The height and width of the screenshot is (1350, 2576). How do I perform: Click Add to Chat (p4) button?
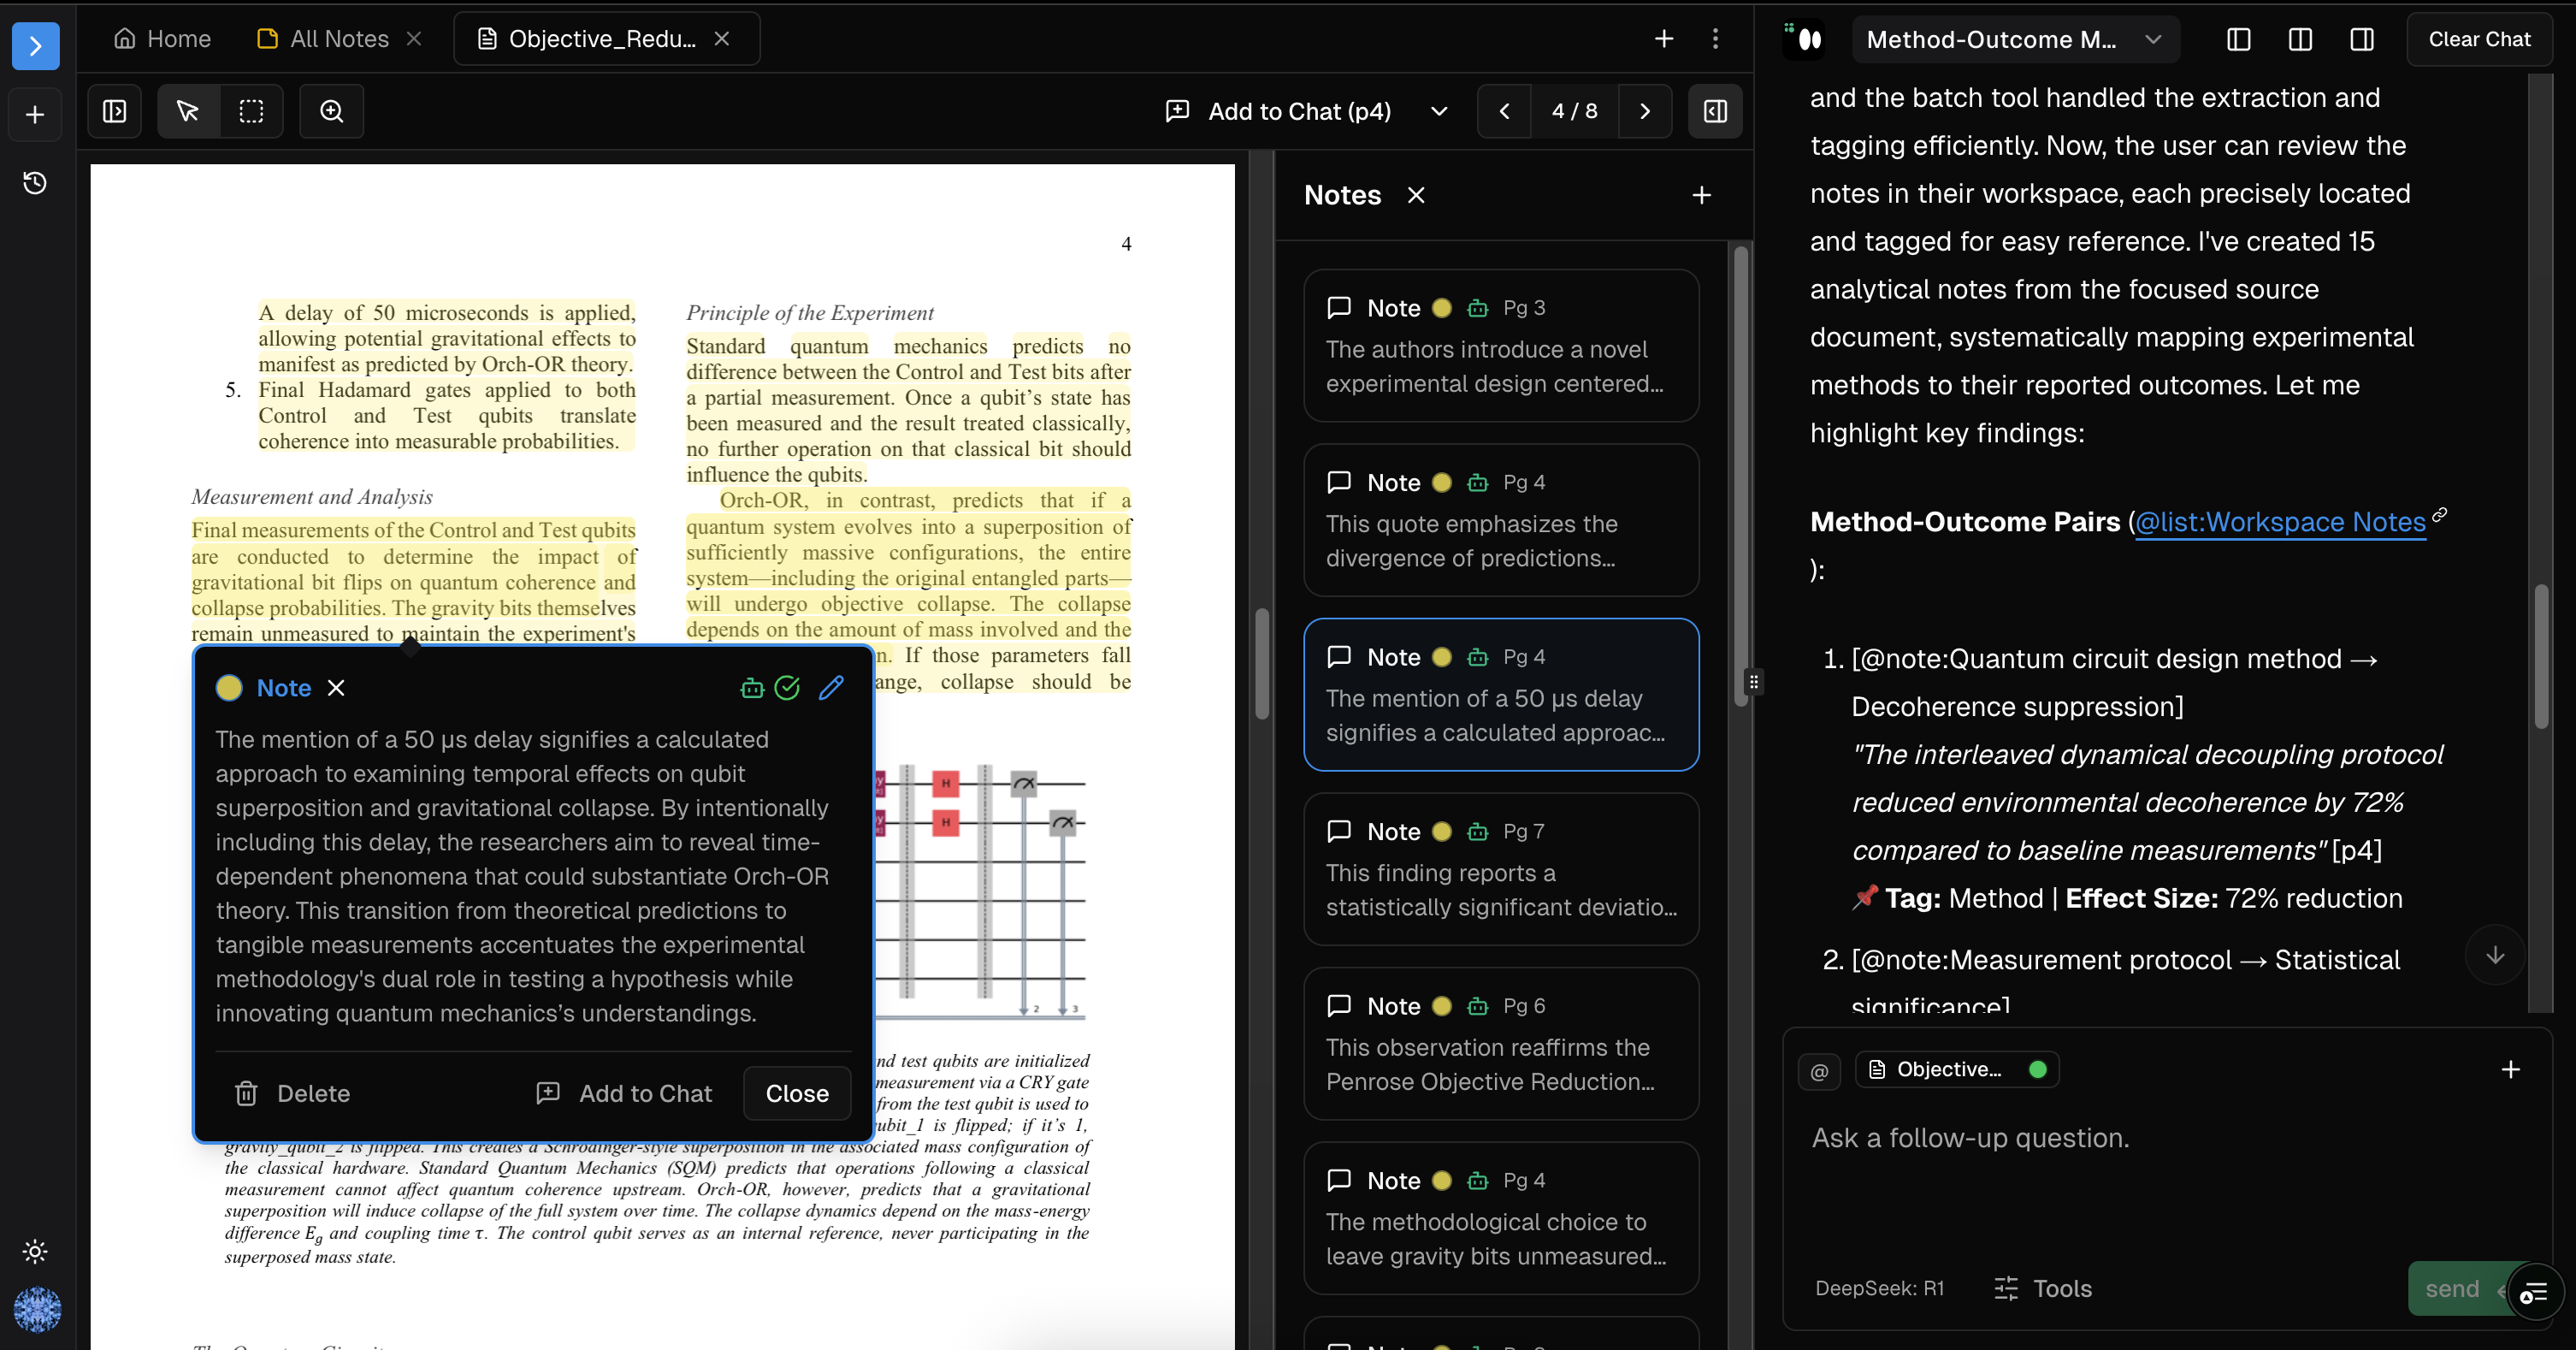[1280, 111]
